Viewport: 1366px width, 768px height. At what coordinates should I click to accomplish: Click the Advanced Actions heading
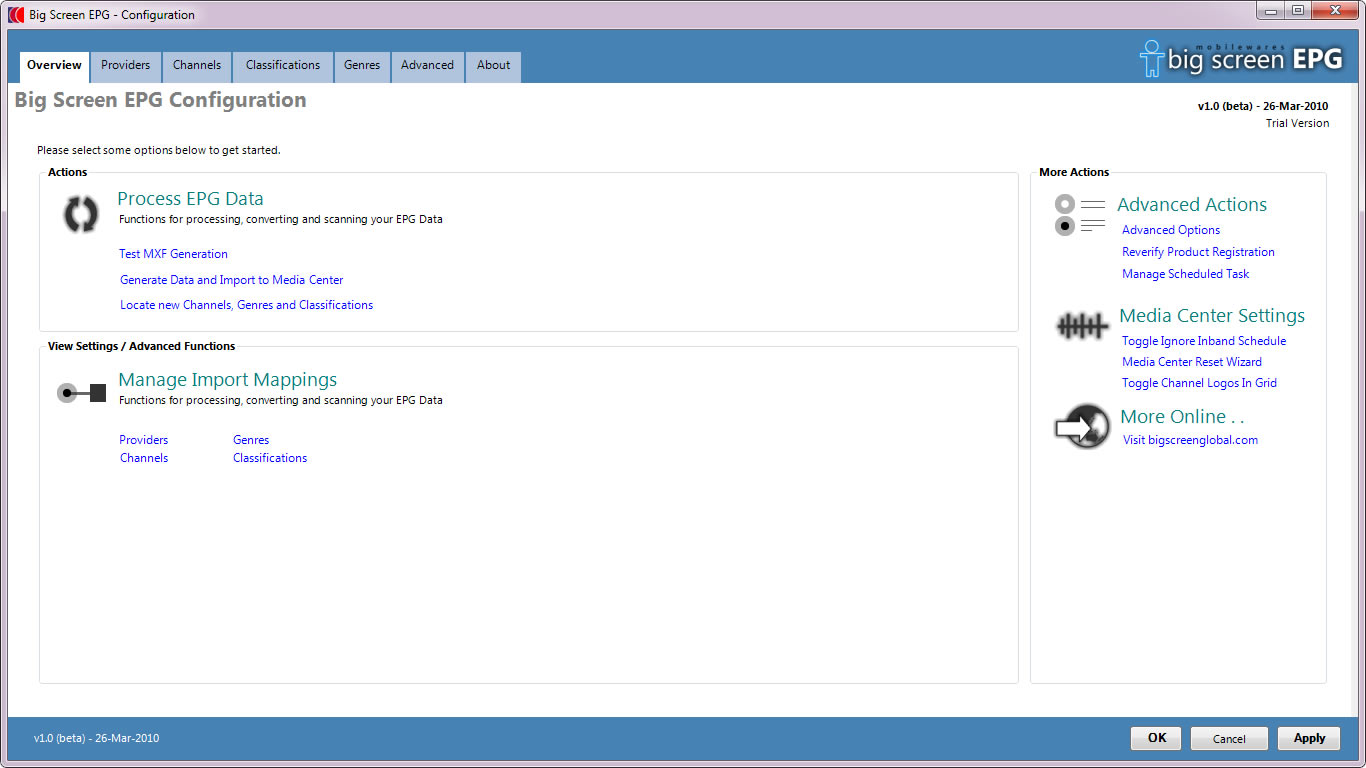pos(1192,205)
